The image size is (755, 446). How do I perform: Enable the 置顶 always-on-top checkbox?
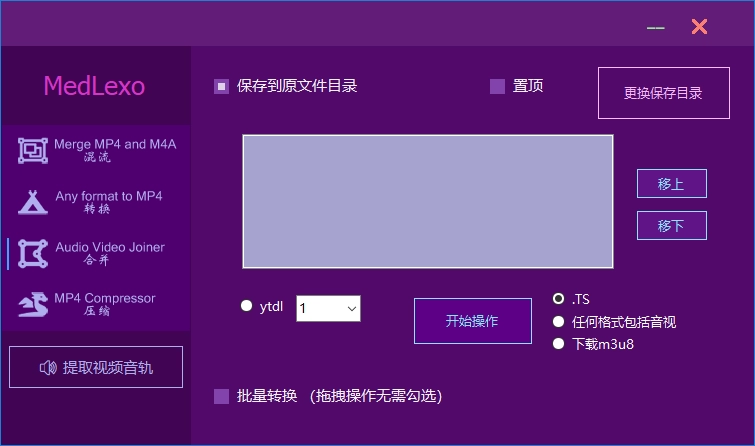tap(497, 87)
